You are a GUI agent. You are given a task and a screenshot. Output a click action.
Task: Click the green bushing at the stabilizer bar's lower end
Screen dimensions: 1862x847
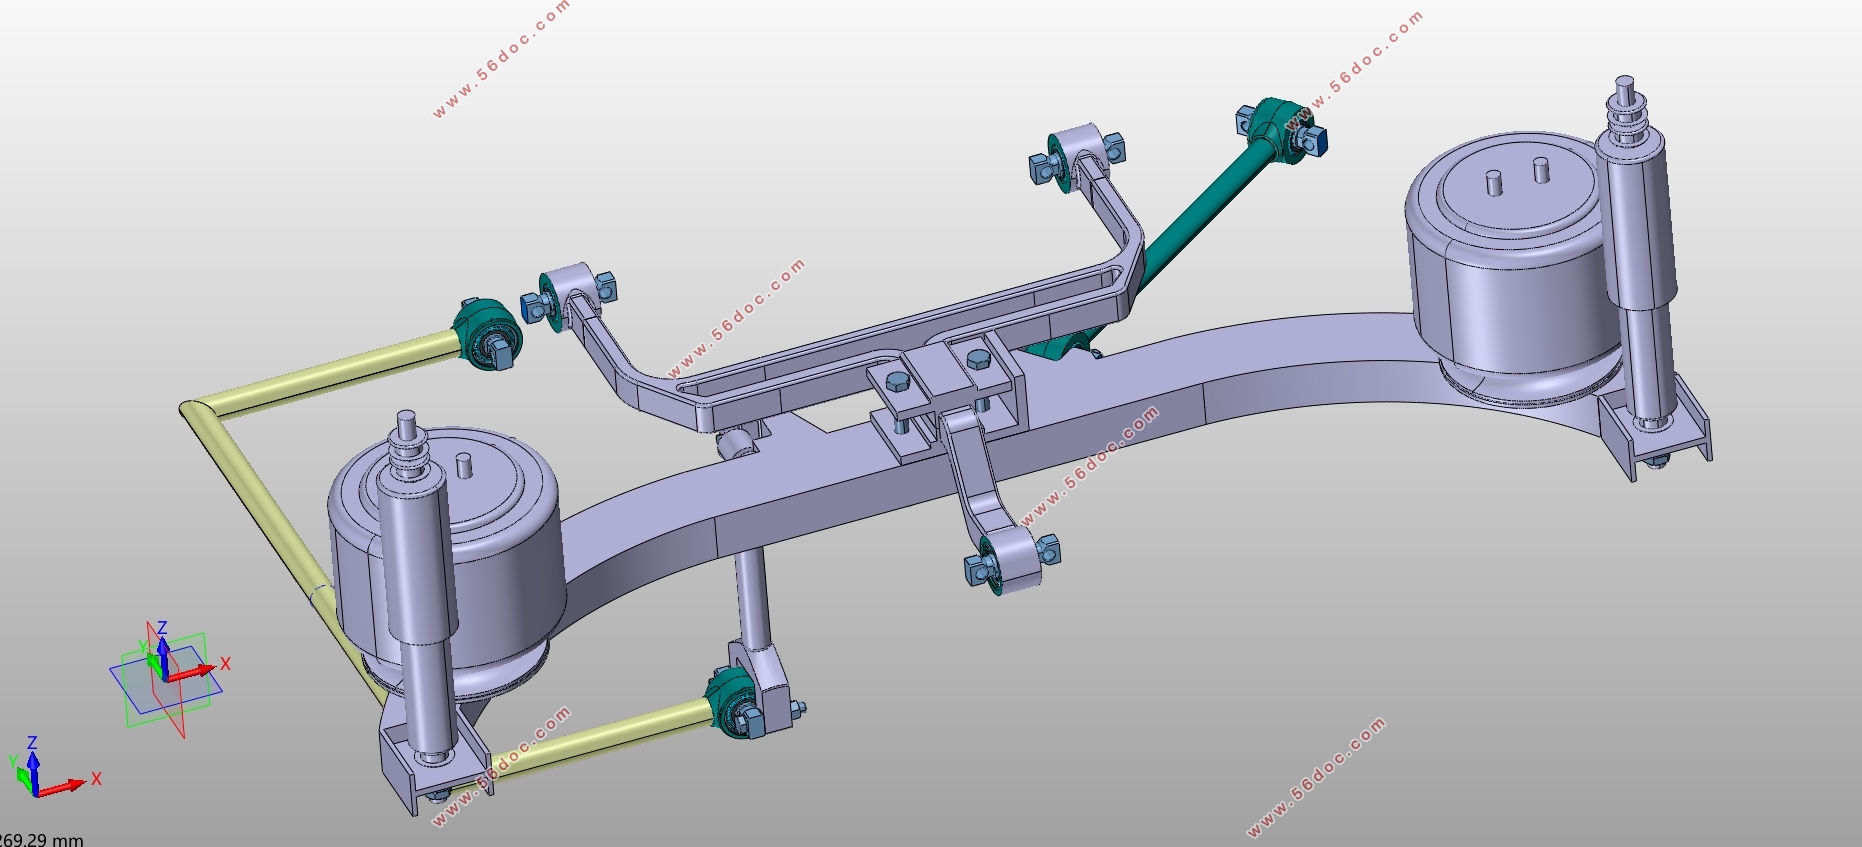tap(735, 704)
